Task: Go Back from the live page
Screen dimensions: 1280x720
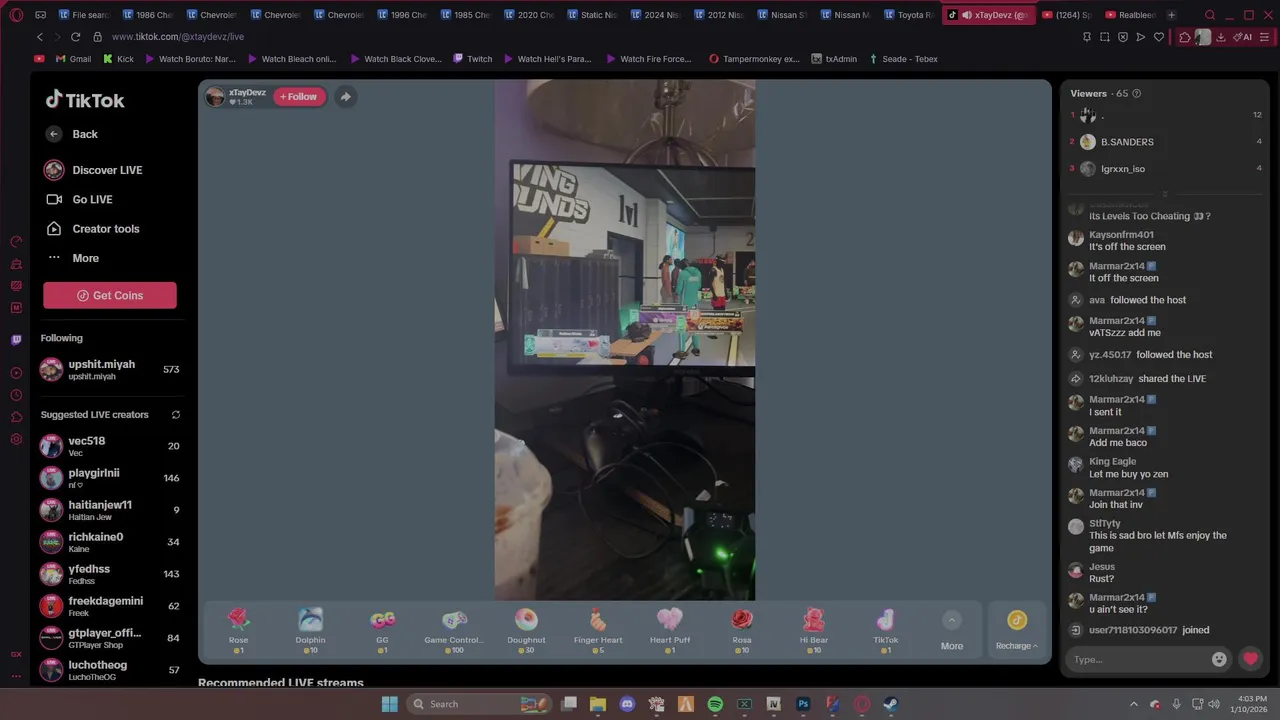Action: point(72,134)
